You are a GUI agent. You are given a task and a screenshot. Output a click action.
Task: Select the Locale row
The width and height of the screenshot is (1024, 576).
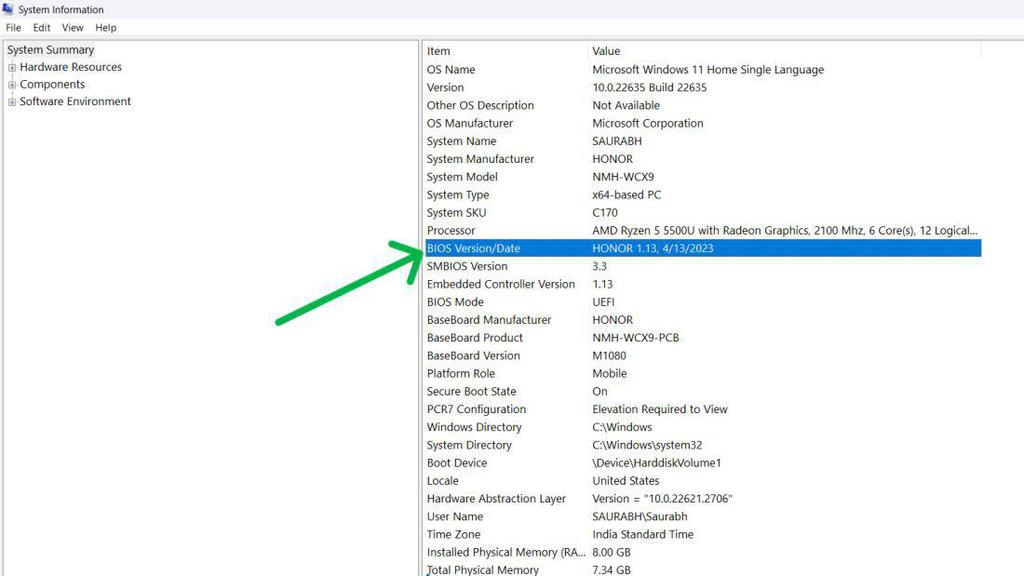tap(703, 481)
